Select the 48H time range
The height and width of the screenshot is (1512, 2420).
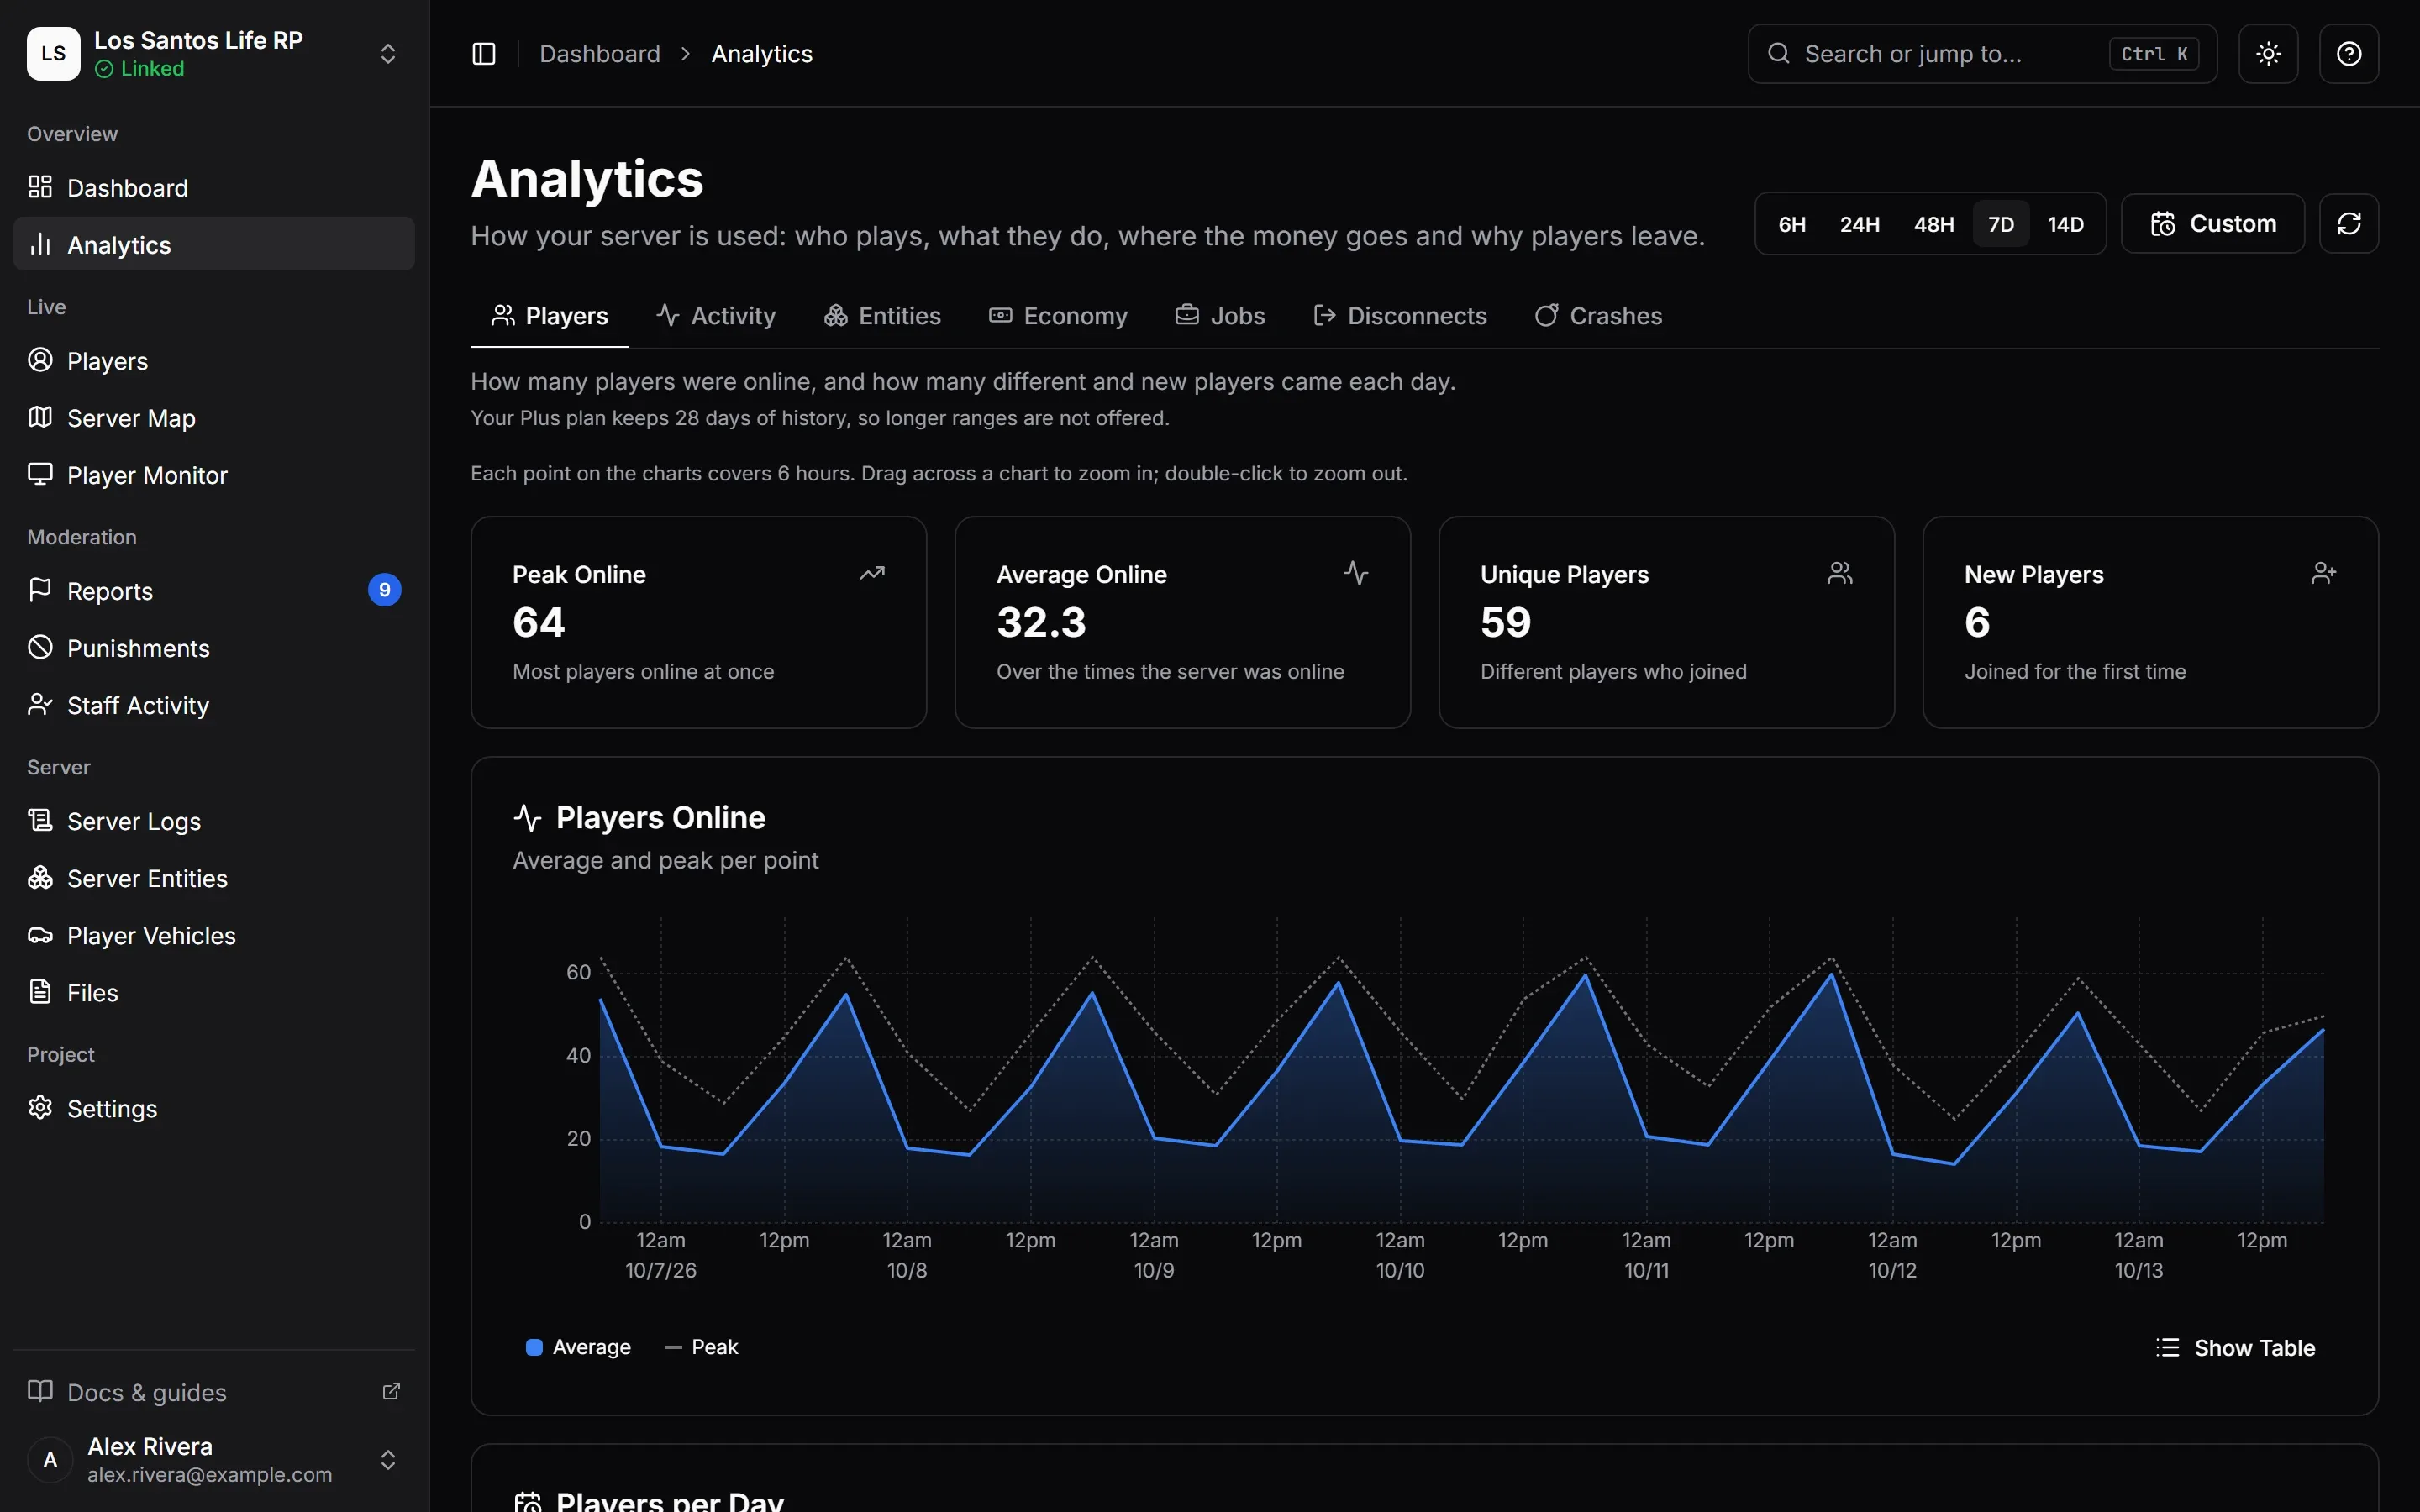coord(1933,224)
